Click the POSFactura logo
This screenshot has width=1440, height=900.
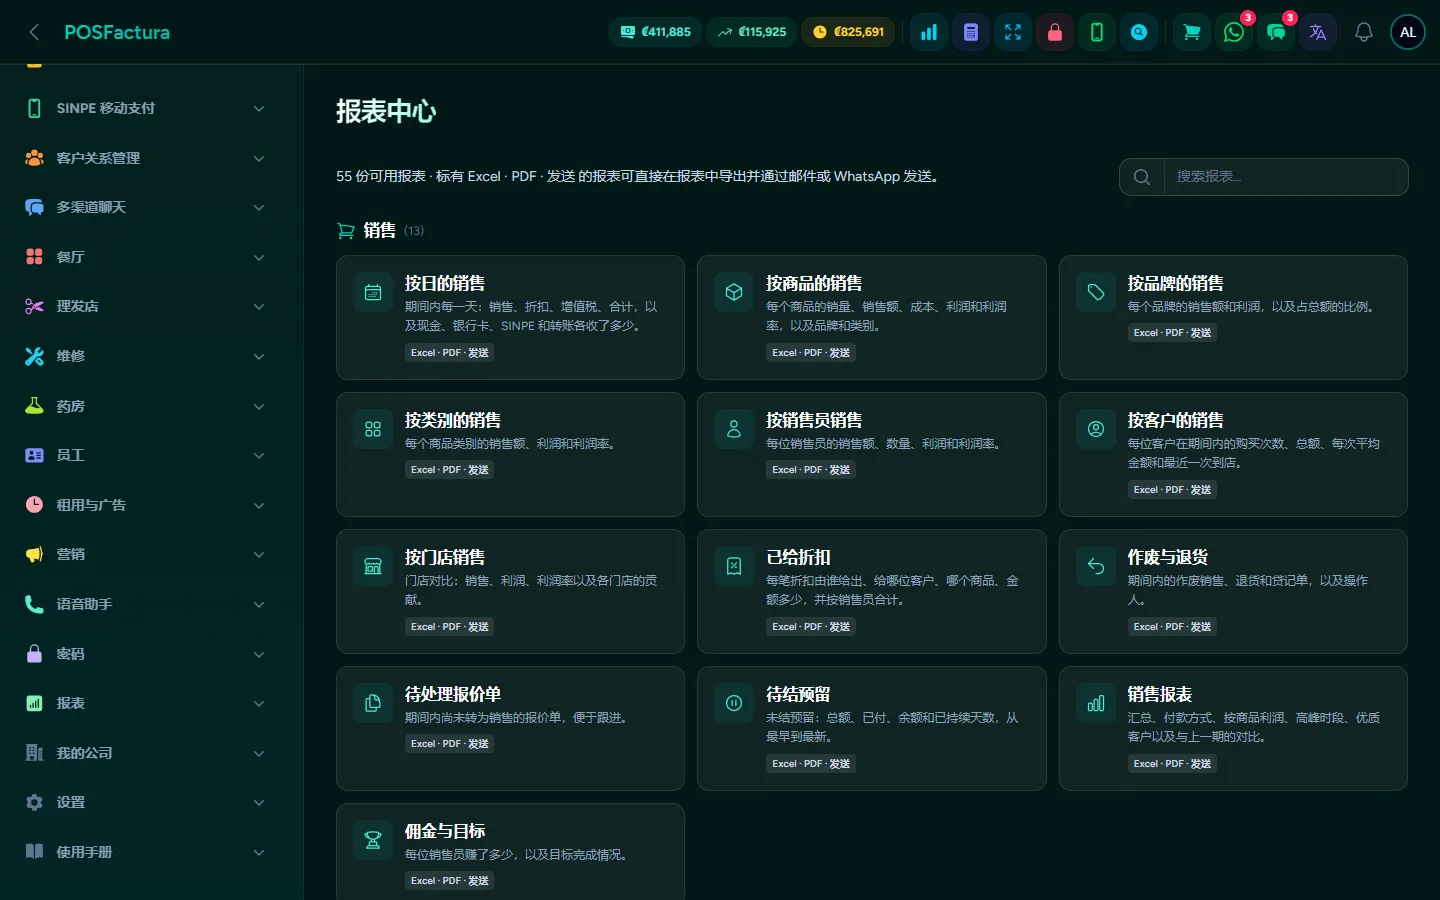(117, 32)
